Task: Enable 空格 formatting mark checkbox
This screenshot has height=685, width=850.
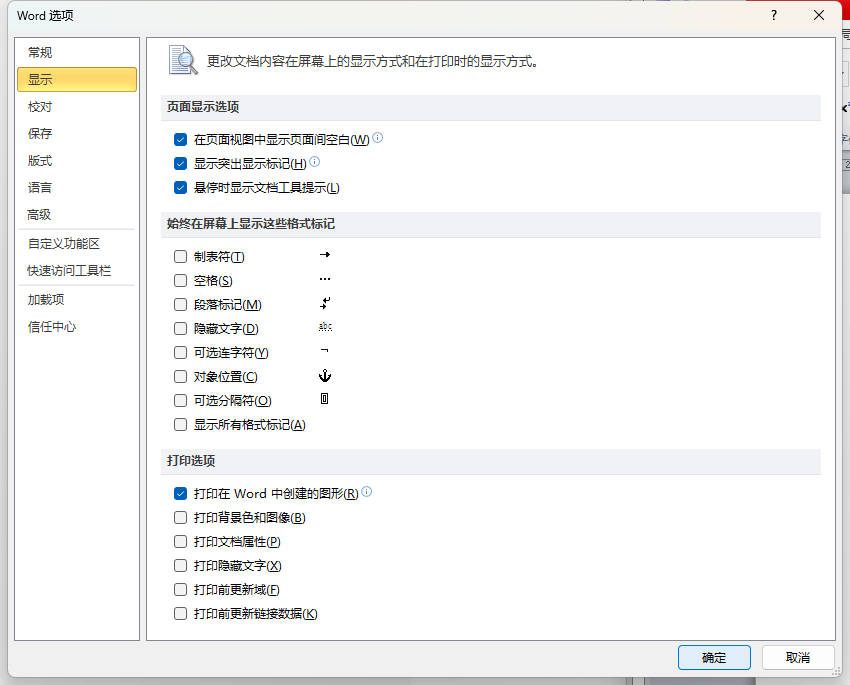Action: point(181,280)
